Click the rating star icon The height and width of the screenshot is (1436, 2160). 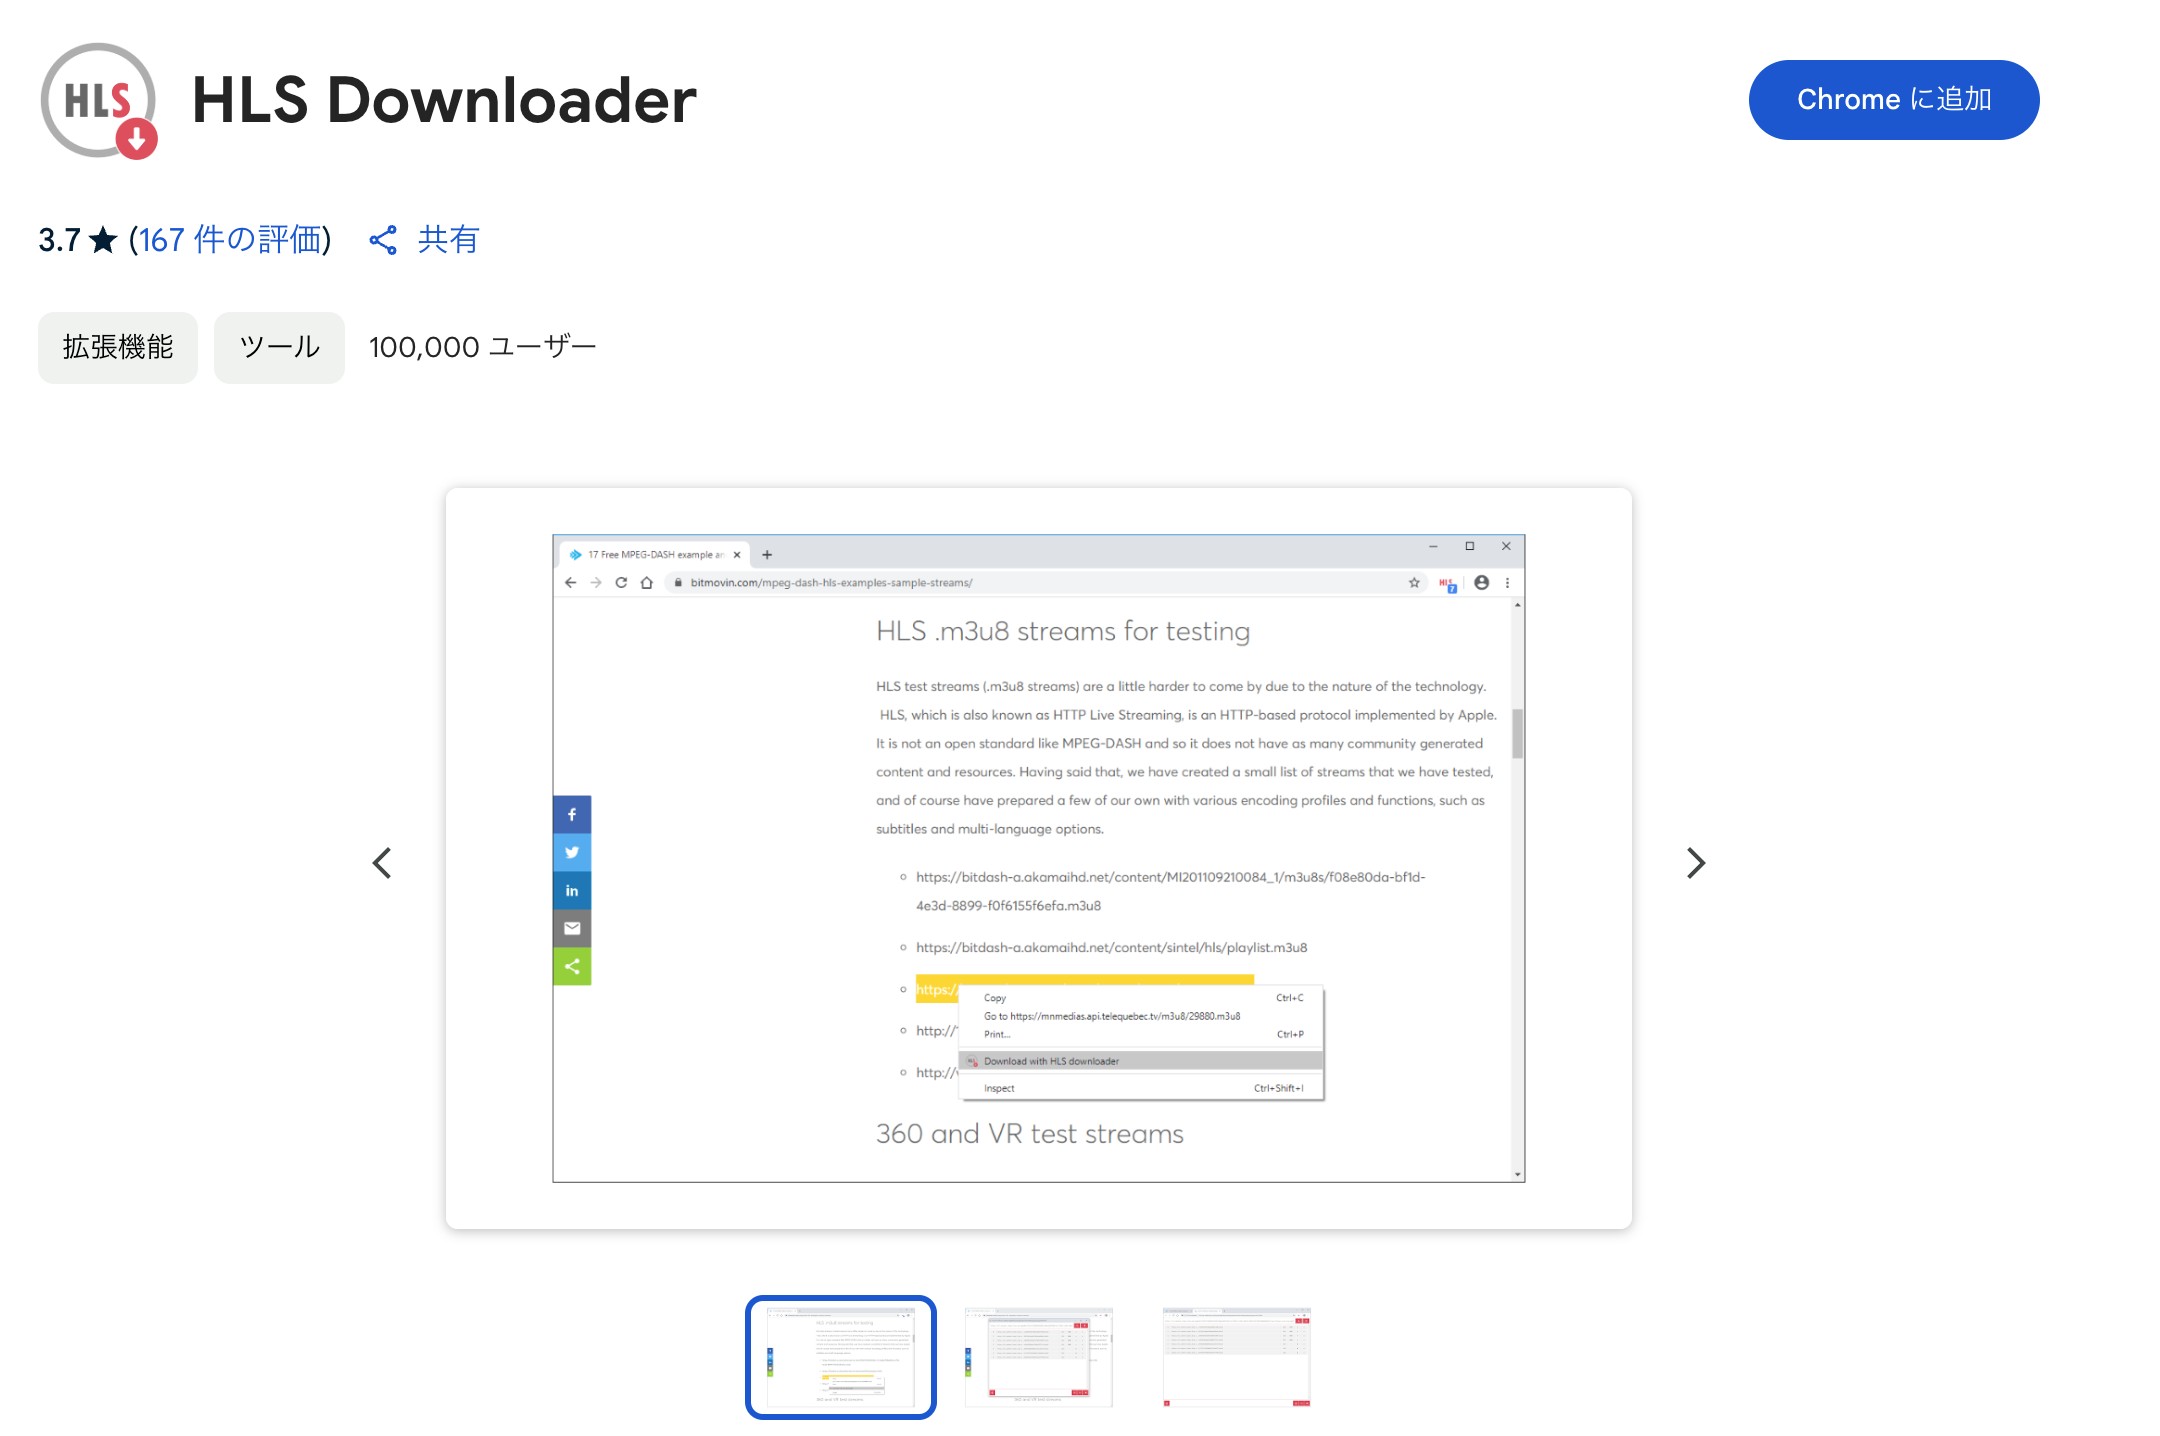(x=103, y=240)
